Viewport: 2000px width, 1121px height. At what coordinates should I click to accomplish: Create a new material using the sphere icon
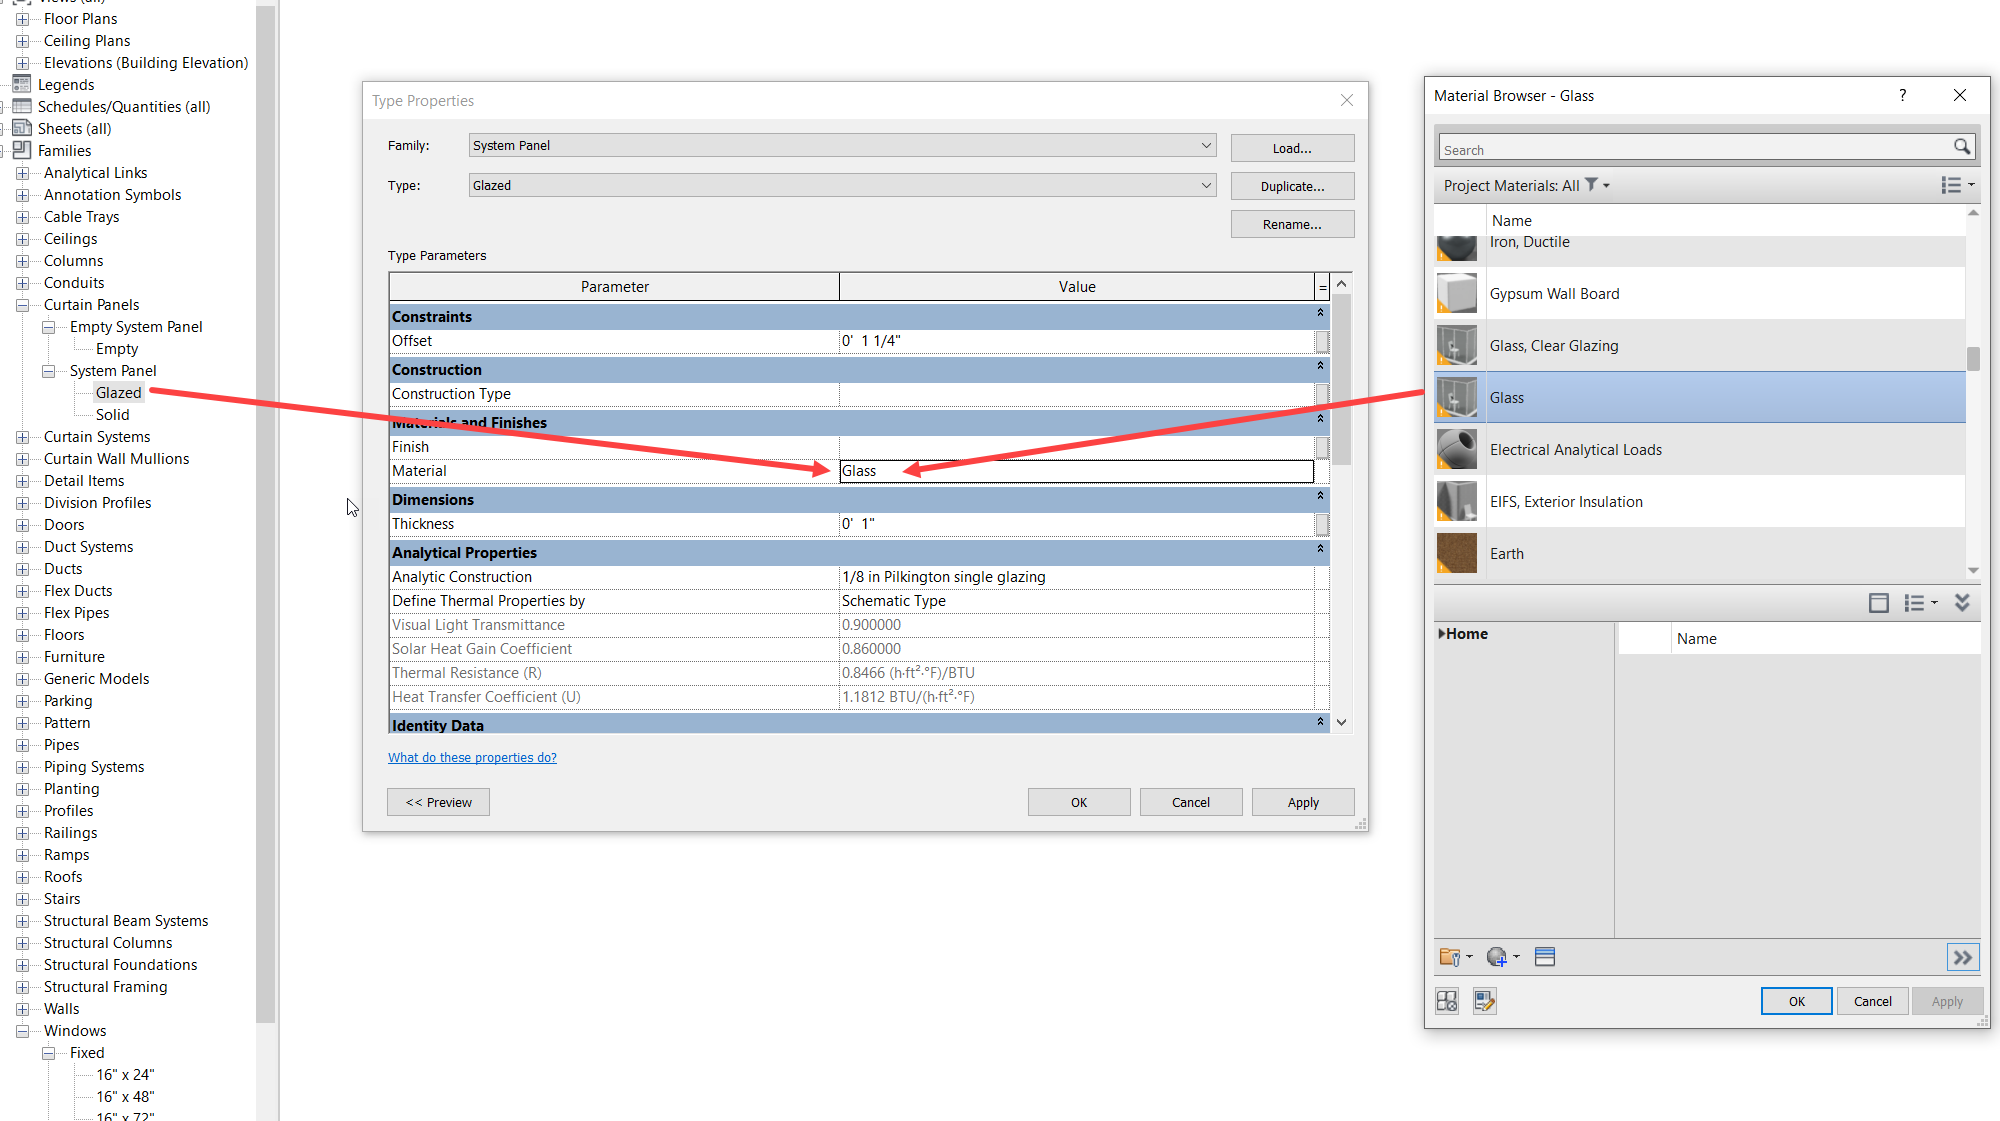tap(1498, 957)
